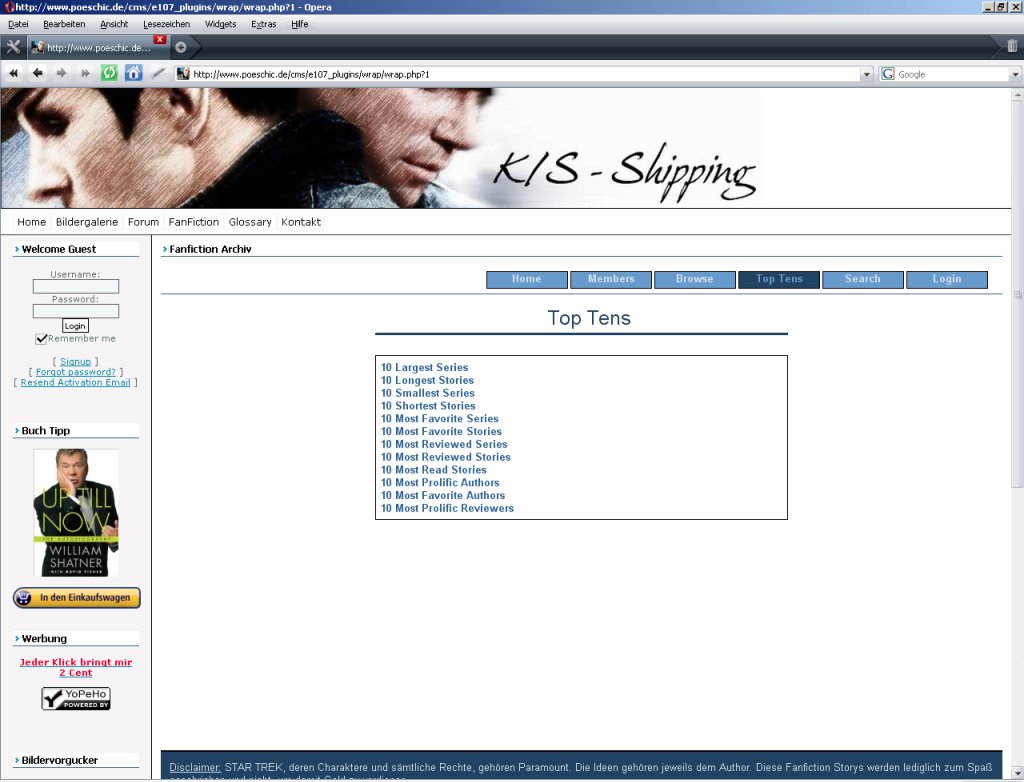The height and width of the screenshot is (782, 1024).
Task: Close the poeschic.de tab
Action: 160,40
